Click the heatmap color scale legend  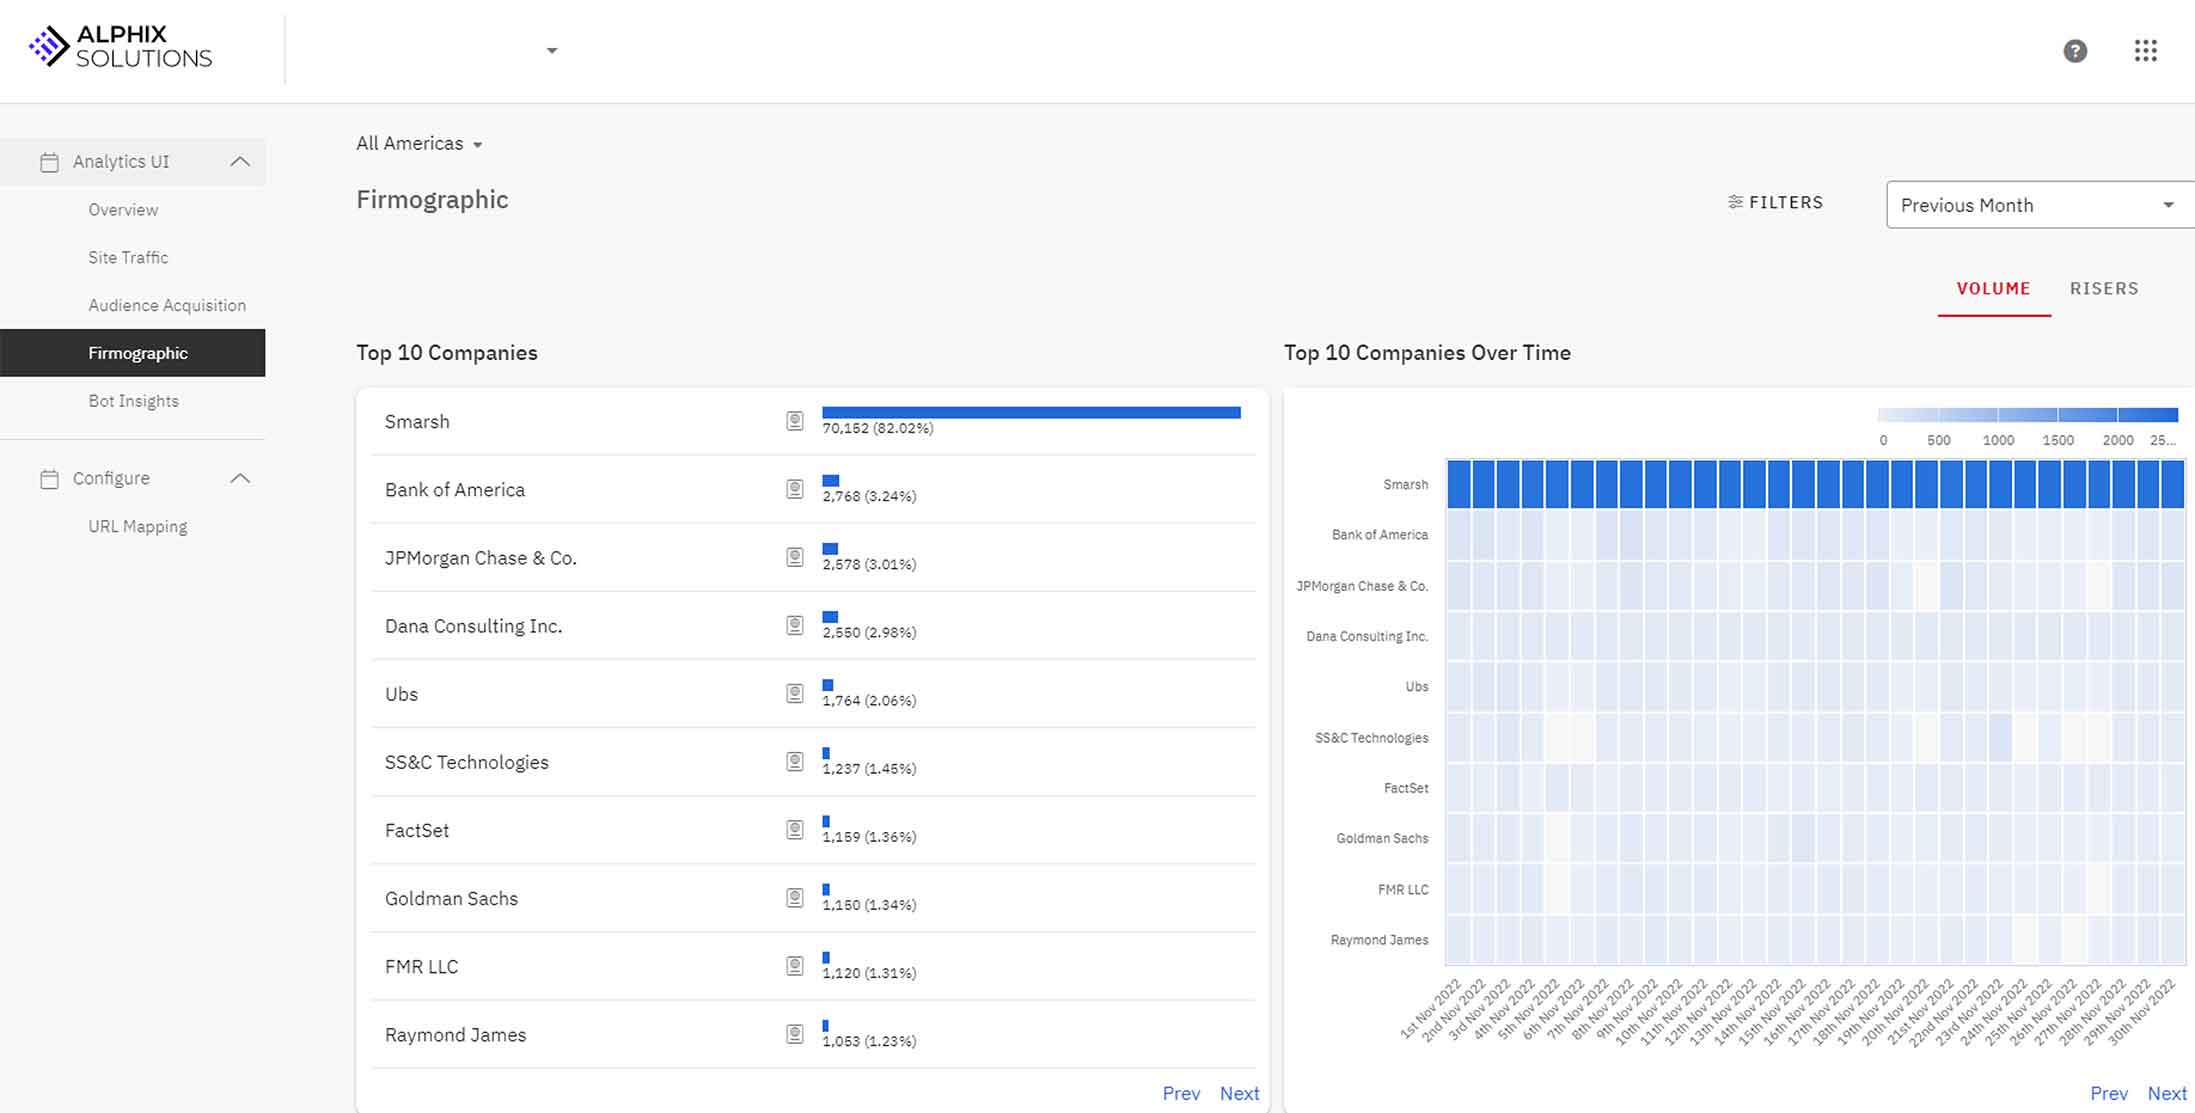tap(2027, 415)
